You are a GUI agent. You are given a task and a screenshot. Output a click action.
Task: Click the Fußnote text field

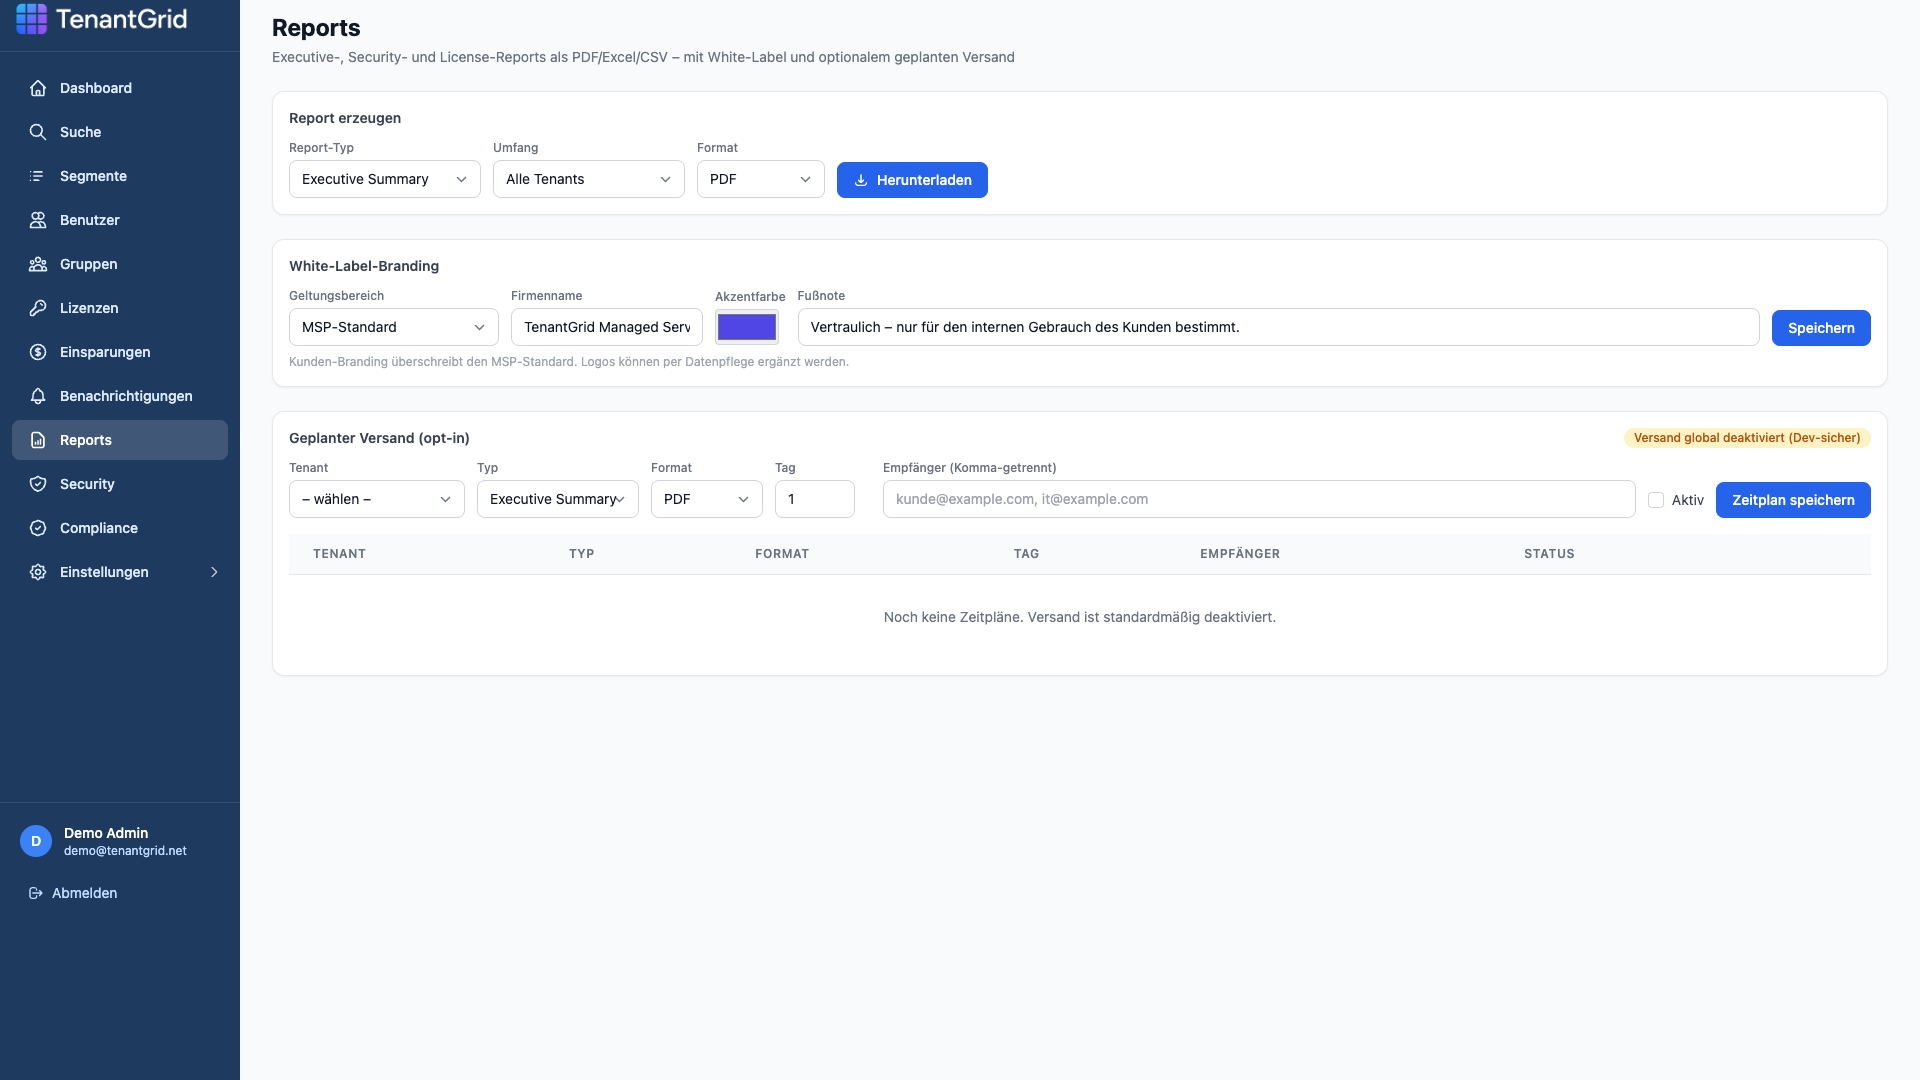pos(1278,327)
